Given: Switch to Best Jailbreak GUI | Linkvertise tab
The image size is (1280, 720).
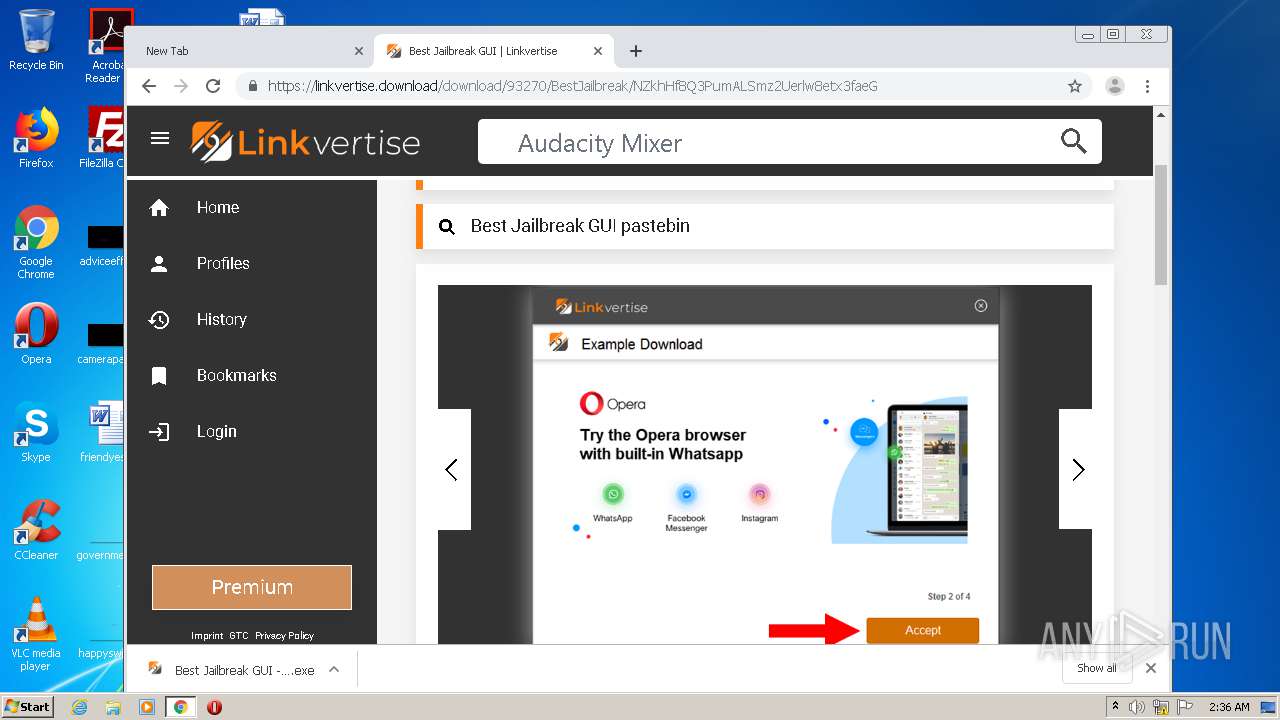Looking at the screenshot, I should click(x=493, y=51).
